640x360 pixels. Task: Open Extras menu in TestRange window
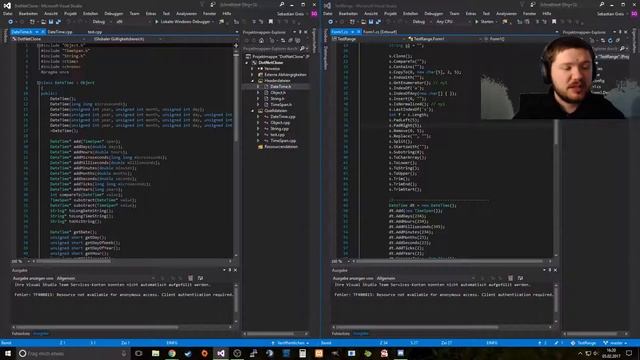pos(471,14)
